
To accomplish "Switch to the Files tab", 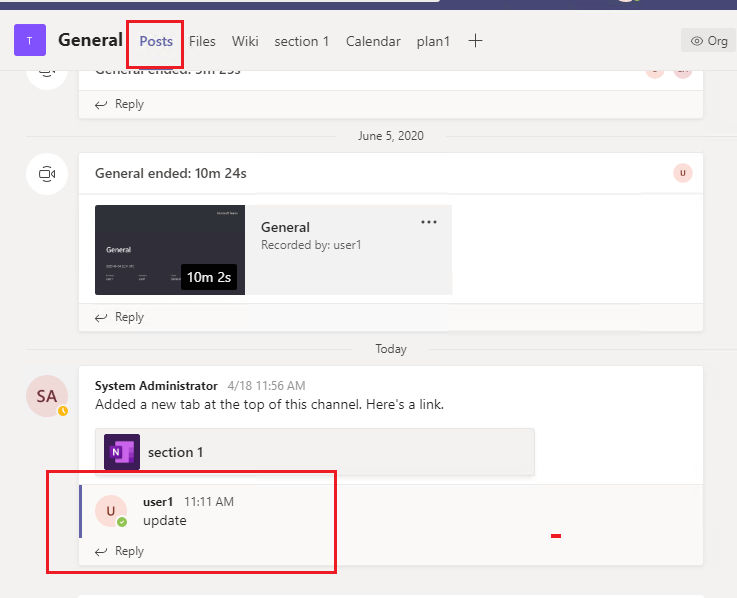I will click(x=202, y=41).
